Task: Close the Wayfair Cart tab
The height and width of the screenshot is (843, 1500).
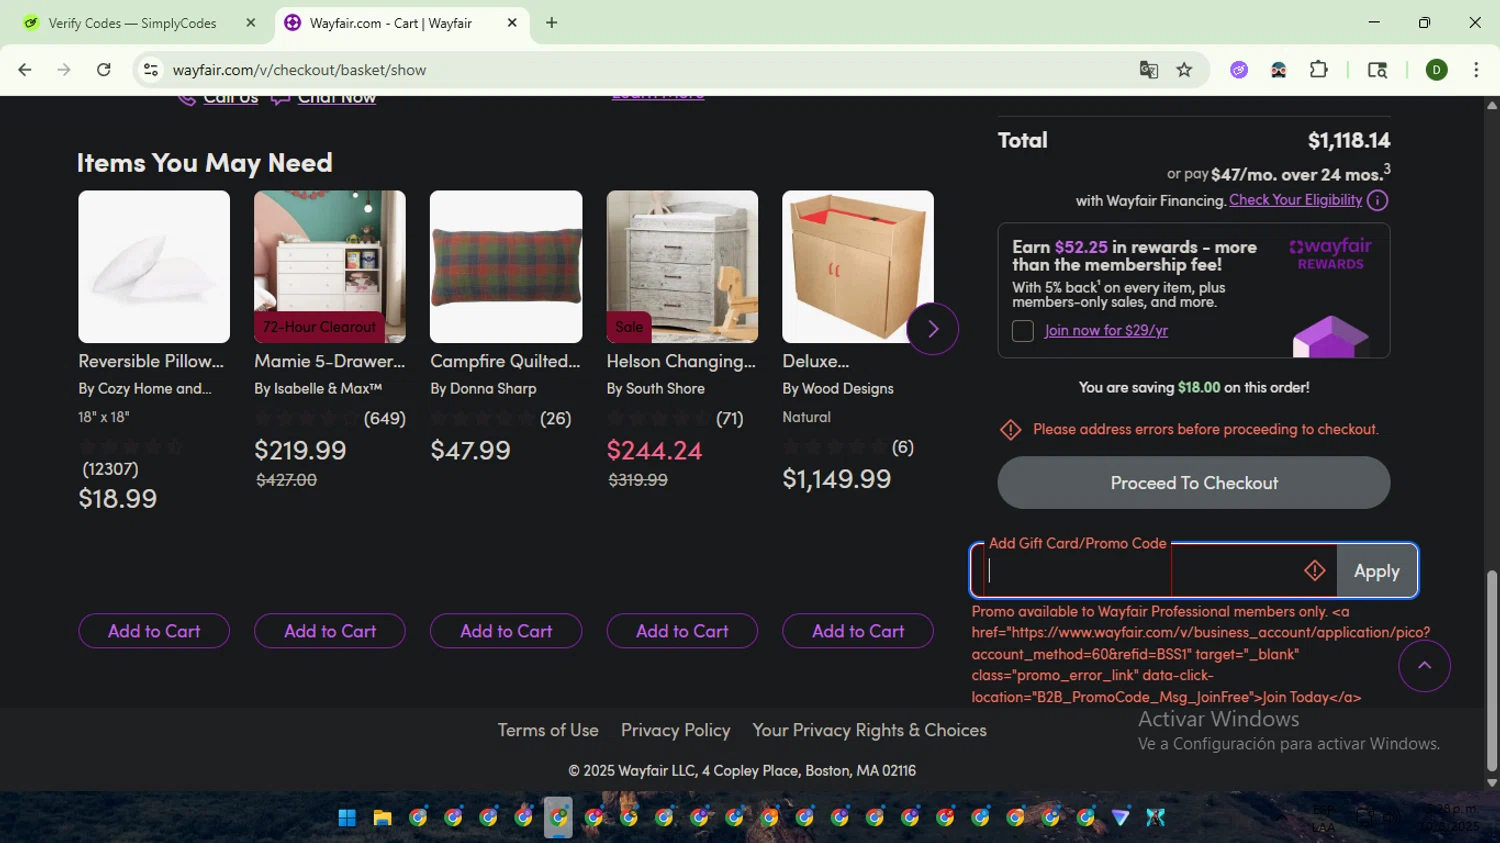Action: 512,23
